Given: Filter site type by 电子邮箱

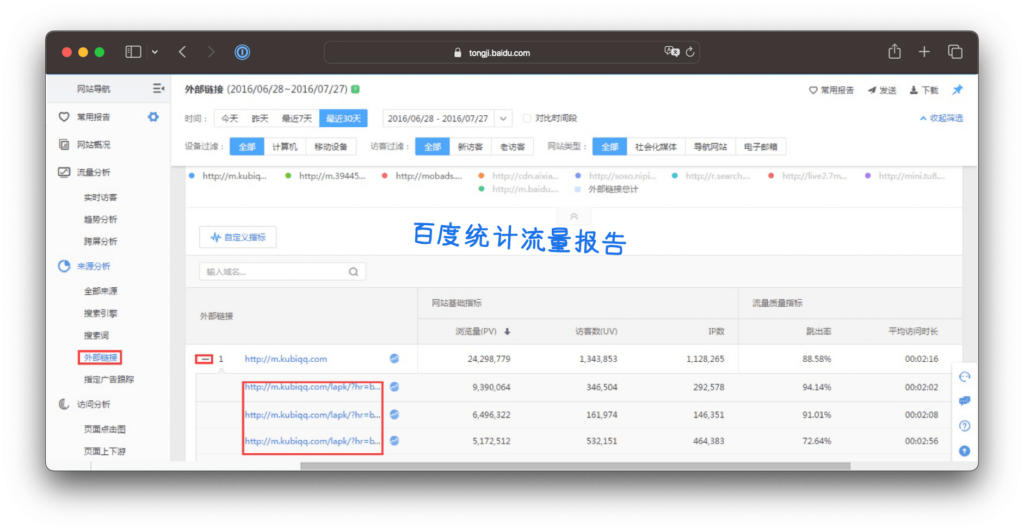Looking at the screenshot, I should click(x=761, y=147).
